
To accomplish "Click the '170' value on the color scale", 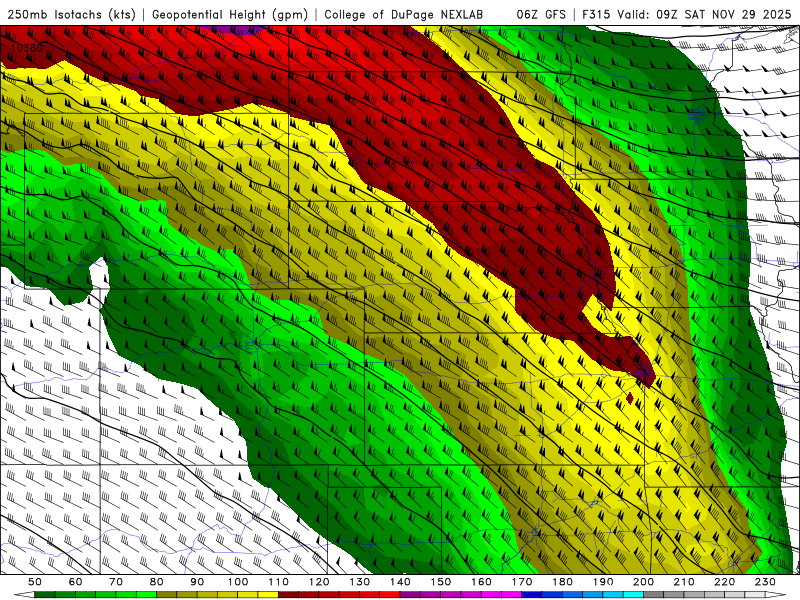I will click(x=522, y=582).
